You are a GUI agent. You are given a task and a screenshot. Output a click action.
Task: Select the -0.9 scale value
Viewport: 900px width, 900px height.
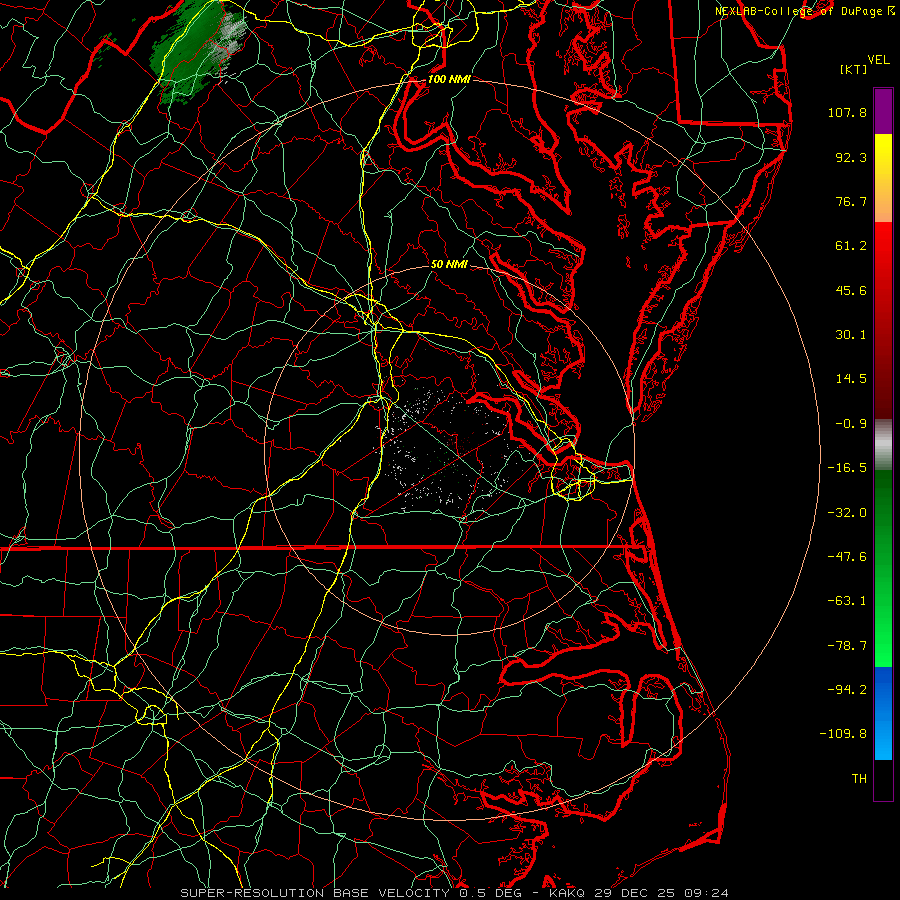851,424
